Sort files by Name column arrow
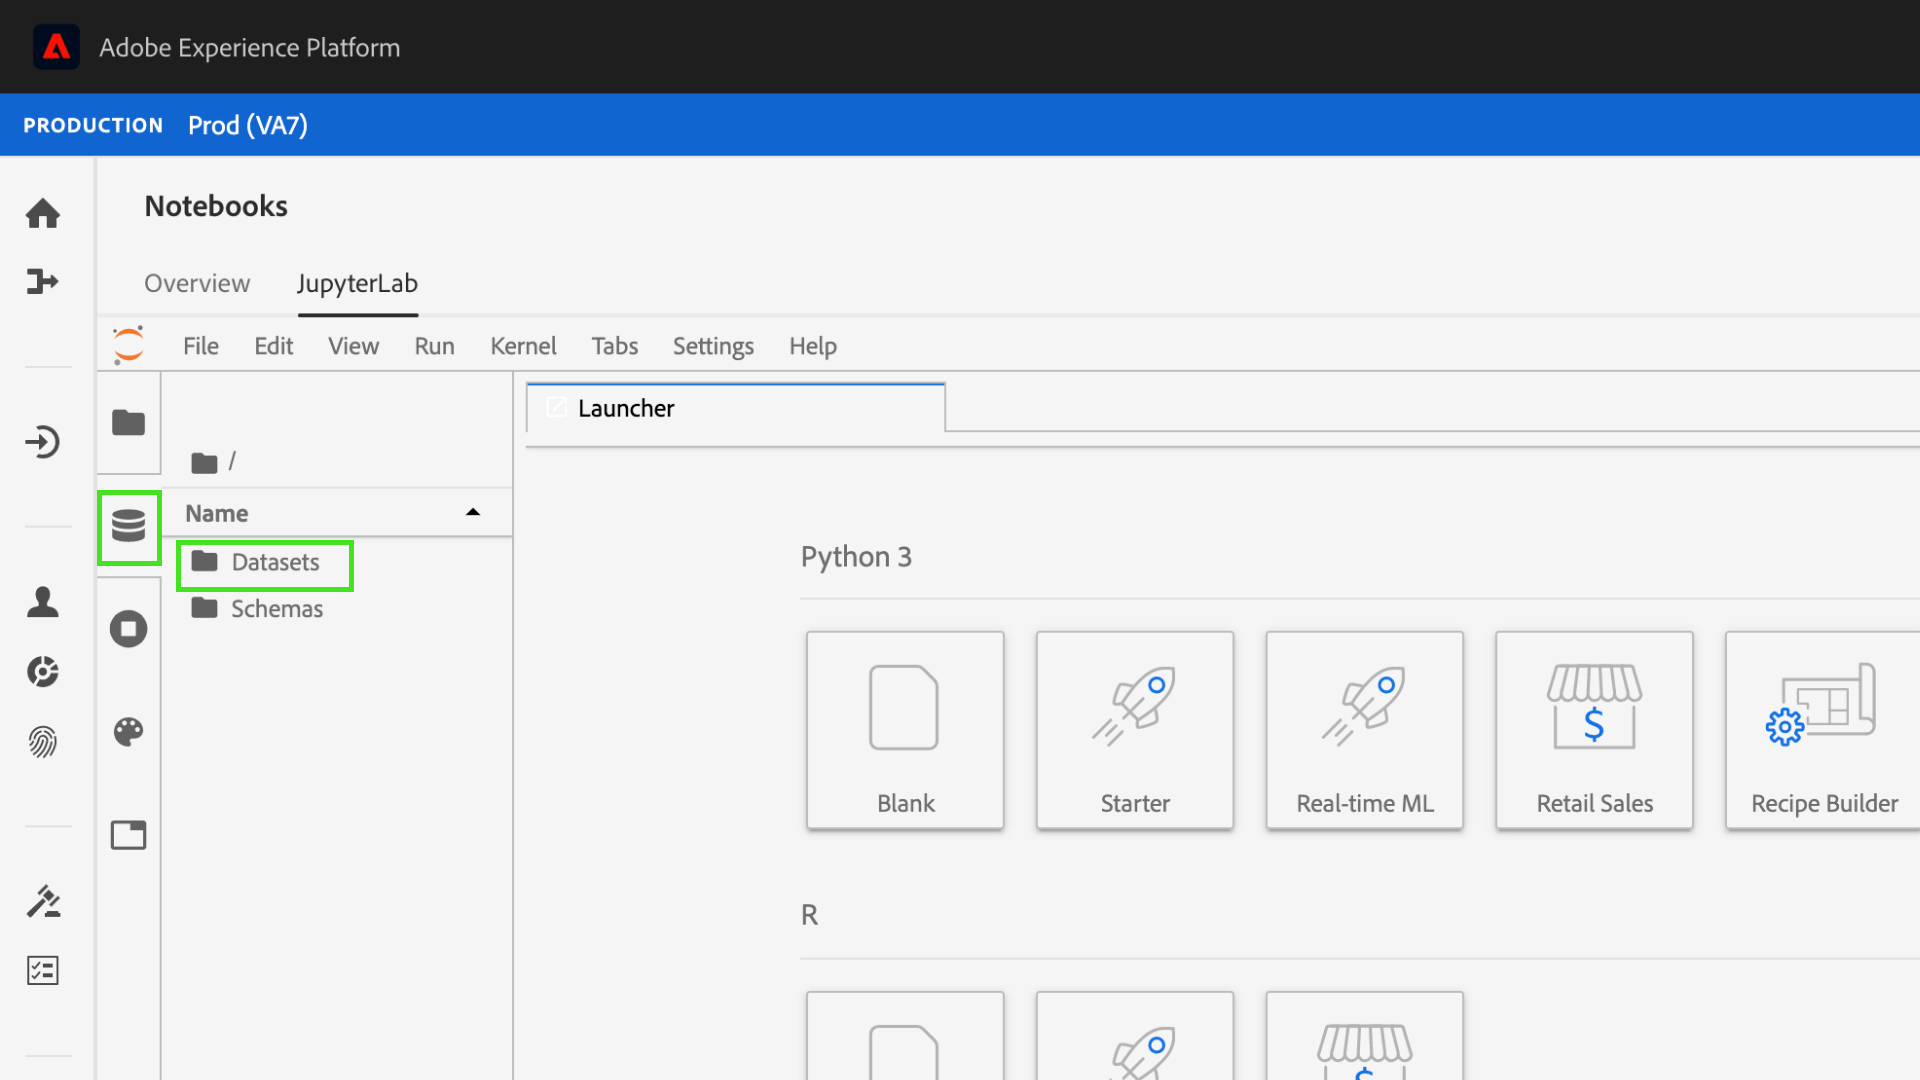 point(473,513)
